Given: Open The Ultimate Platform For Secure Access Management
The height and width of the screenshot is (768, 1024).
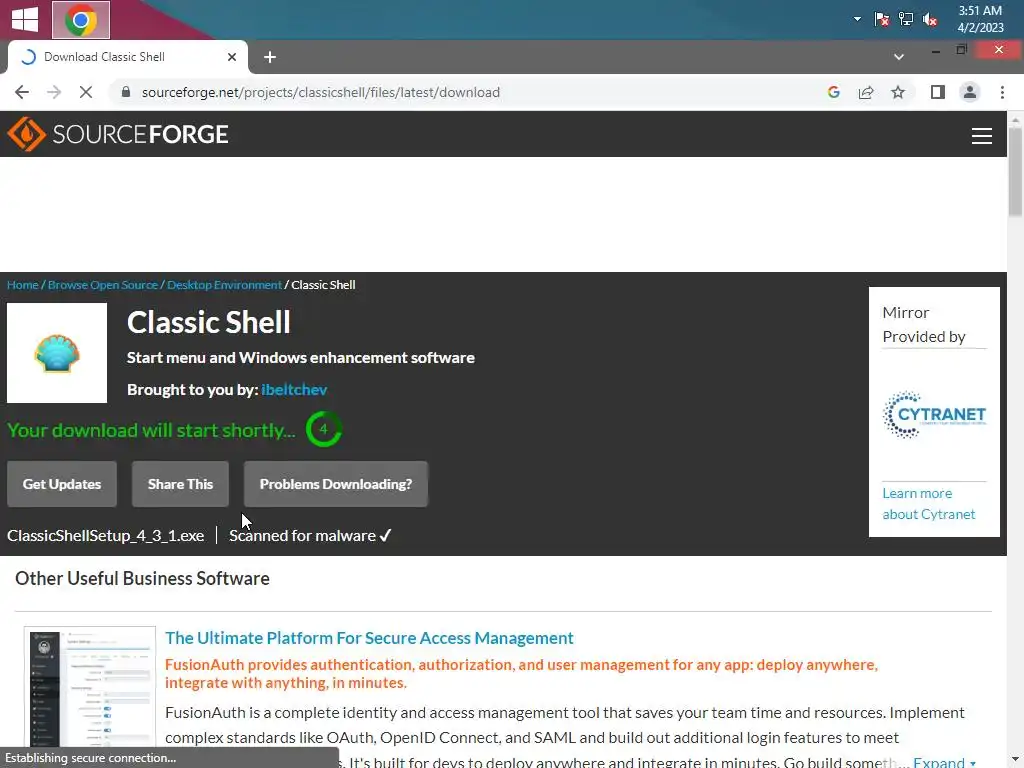Looking at the screenshot, I should 369,638.
